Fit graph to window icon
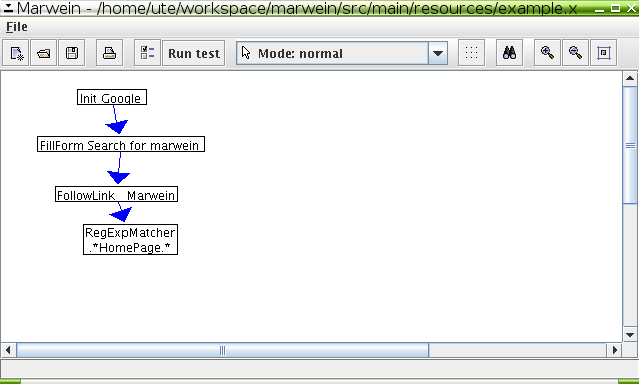639x384 pixels. point(604,53)
